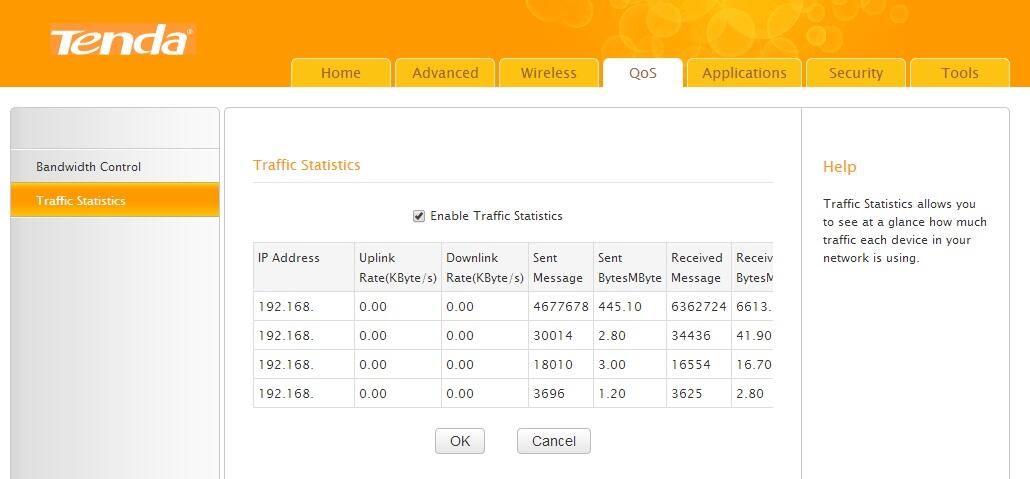Click the IP address in the 30014 row

coord(286,336)
